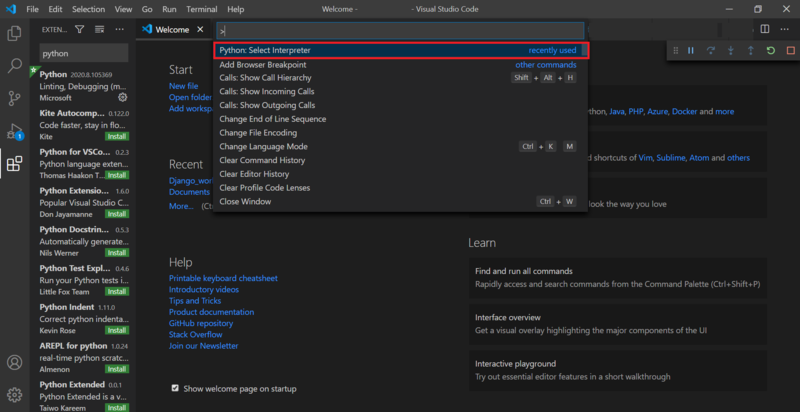
Task: Open the Help menu
Action: (236, 9)
